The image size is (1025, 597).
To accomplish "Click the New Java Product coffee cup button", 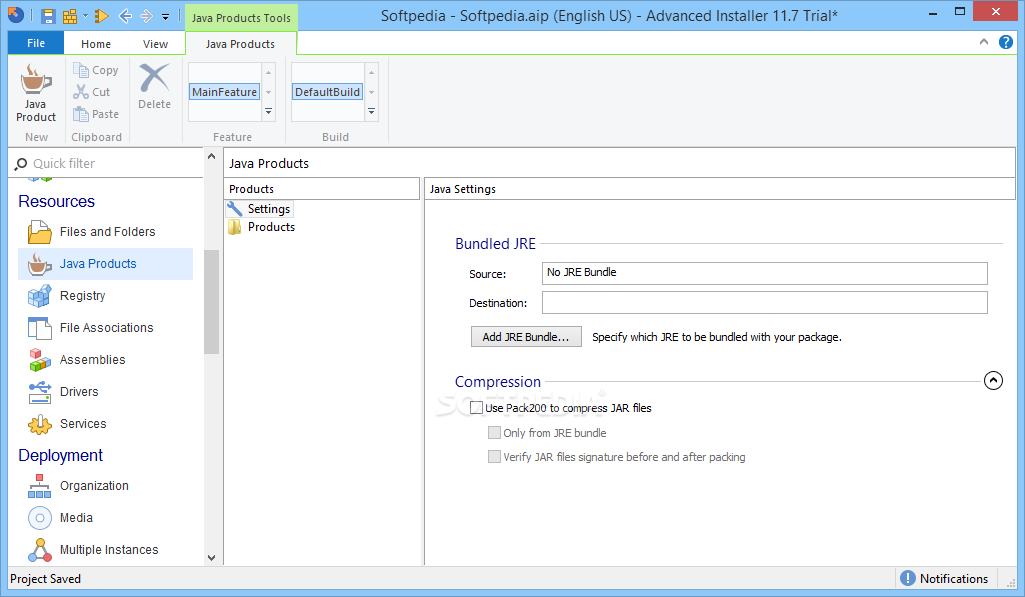I will click(x=35, y=93).
